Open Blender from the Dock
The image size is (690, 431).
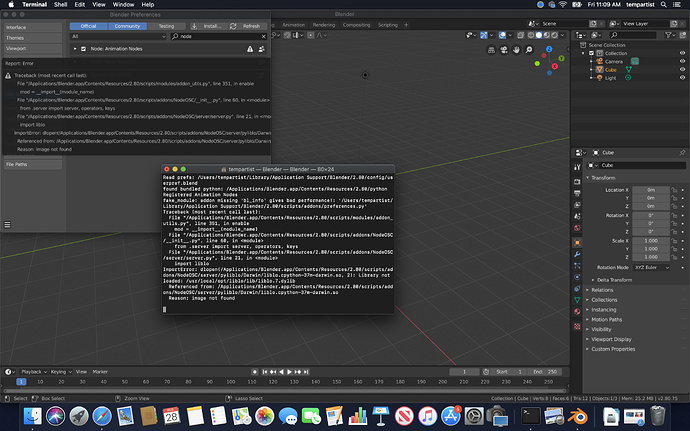pyautogui.click(x=578, y=416)
